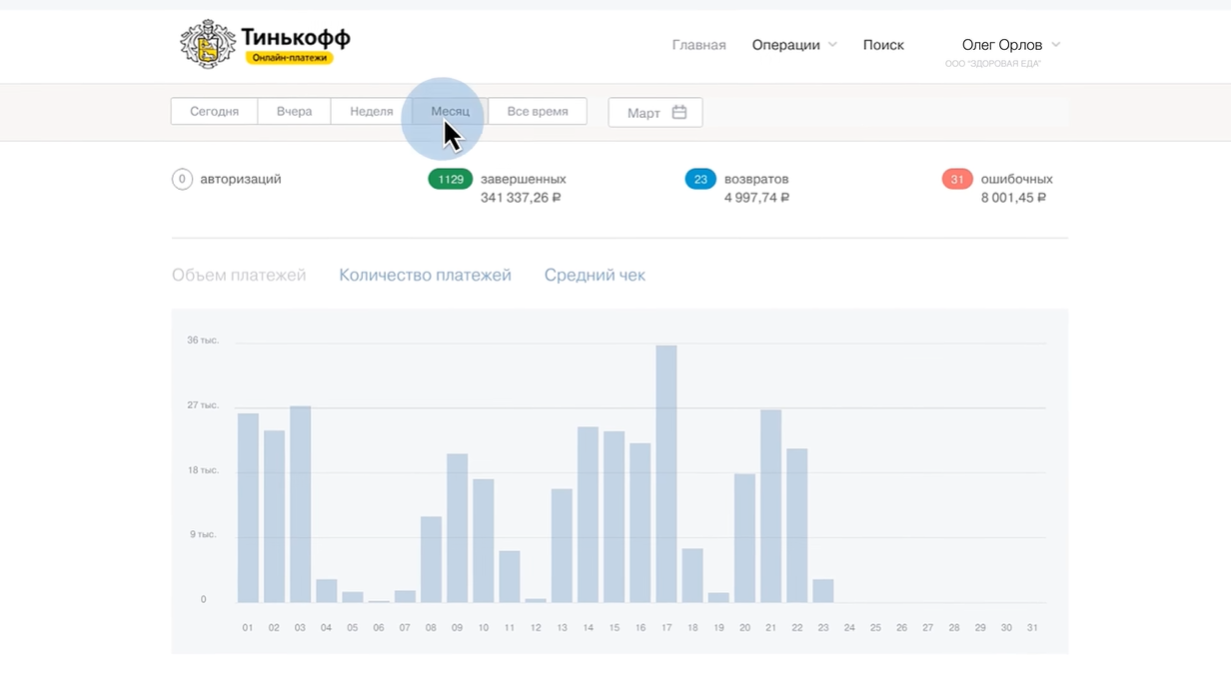
Task: Open the Объем платежей chart tab
Action: [x=239, y=275]
